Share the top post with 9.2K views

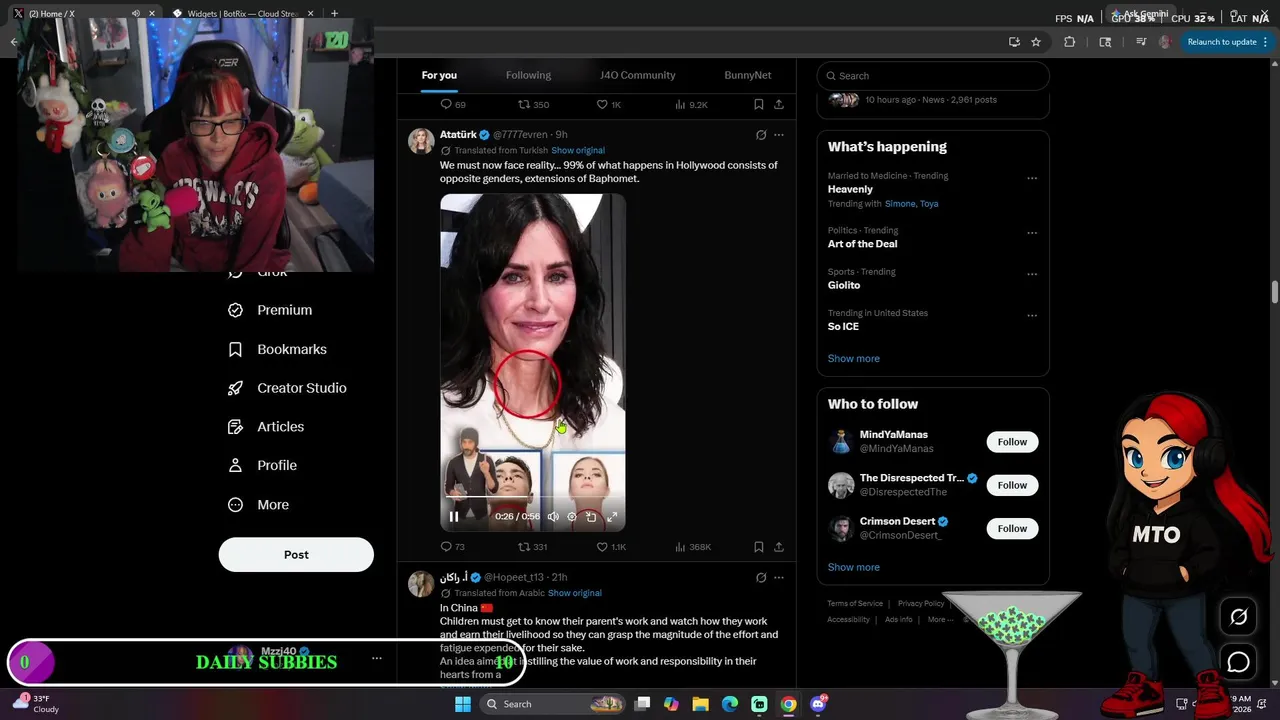[x=779, y=104]
